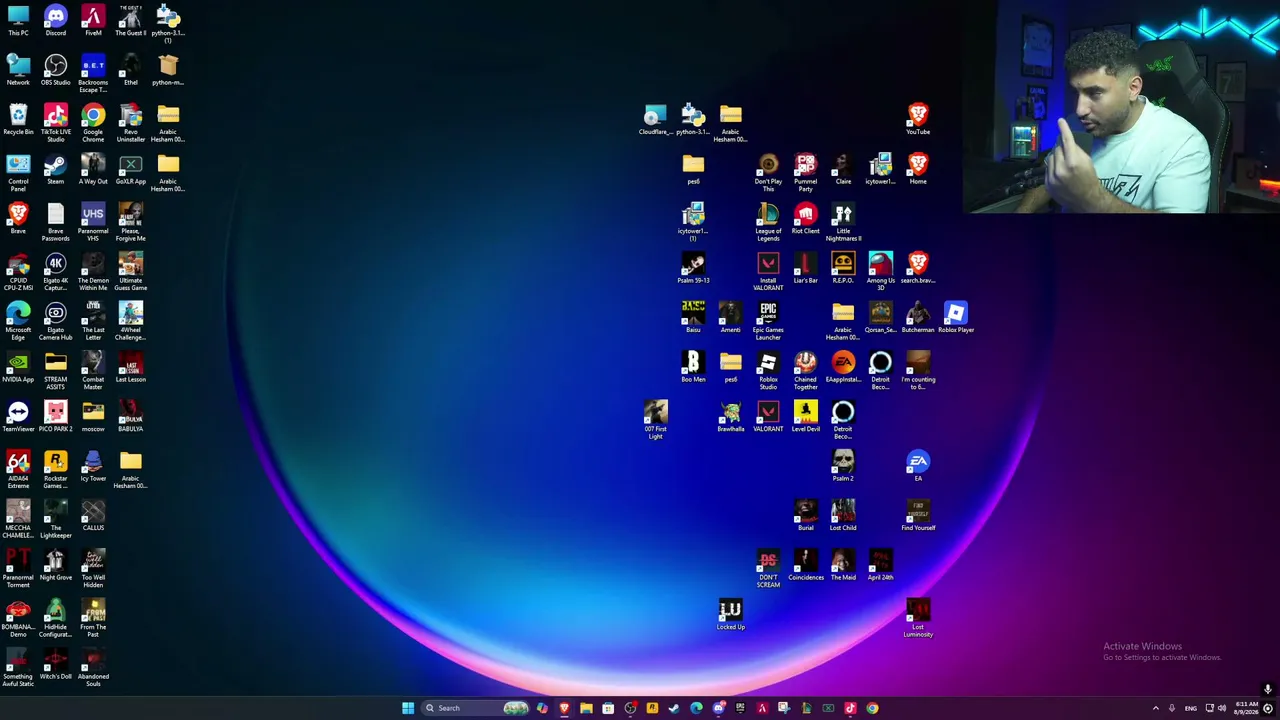1280x720 pixels.
Task: Select the Revo Uninstaller icon
Action: click(130, 122)
